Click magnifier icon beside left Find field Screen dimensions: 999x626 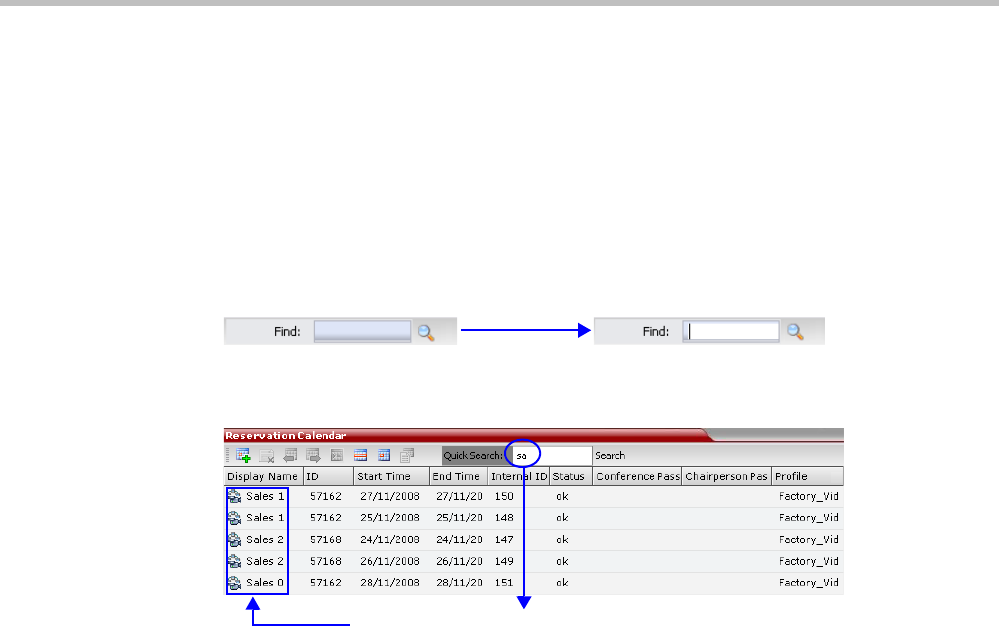coord(426,332)
